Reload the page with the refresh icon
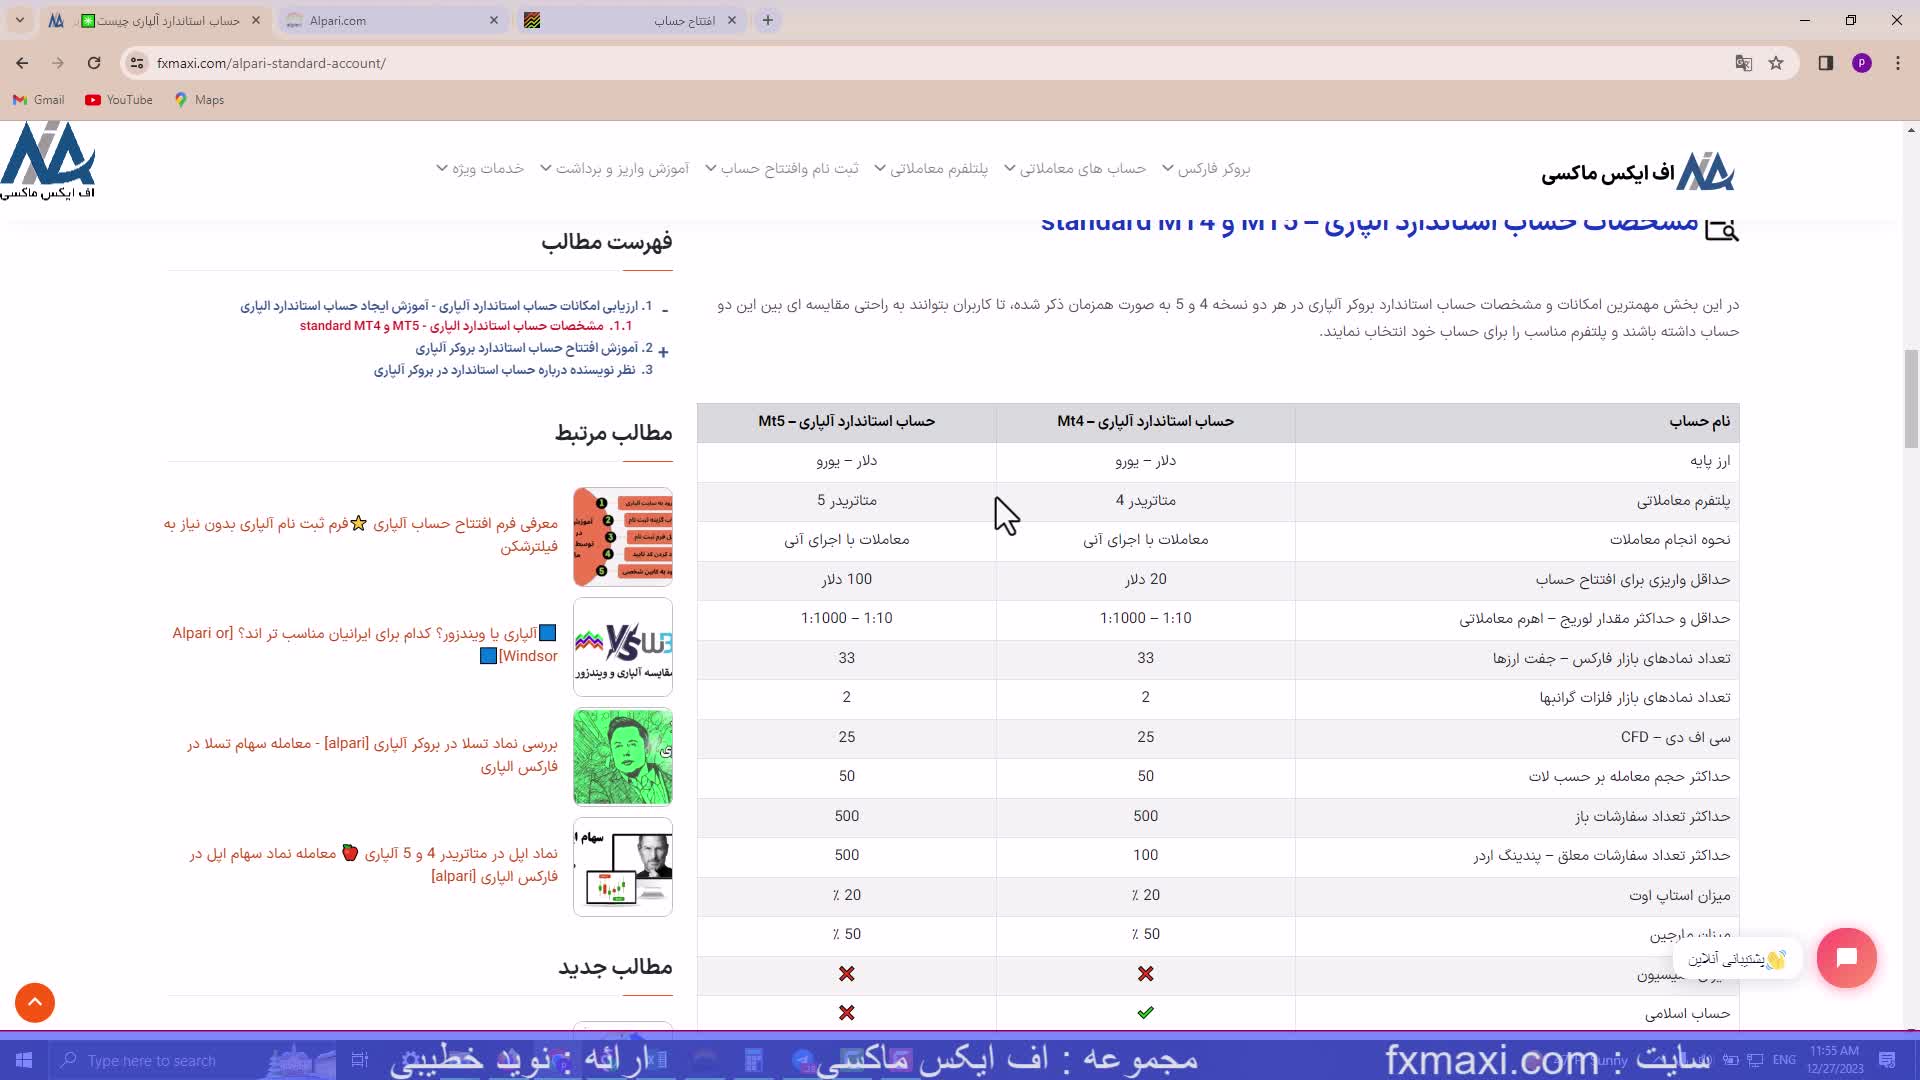 point(94,63)
